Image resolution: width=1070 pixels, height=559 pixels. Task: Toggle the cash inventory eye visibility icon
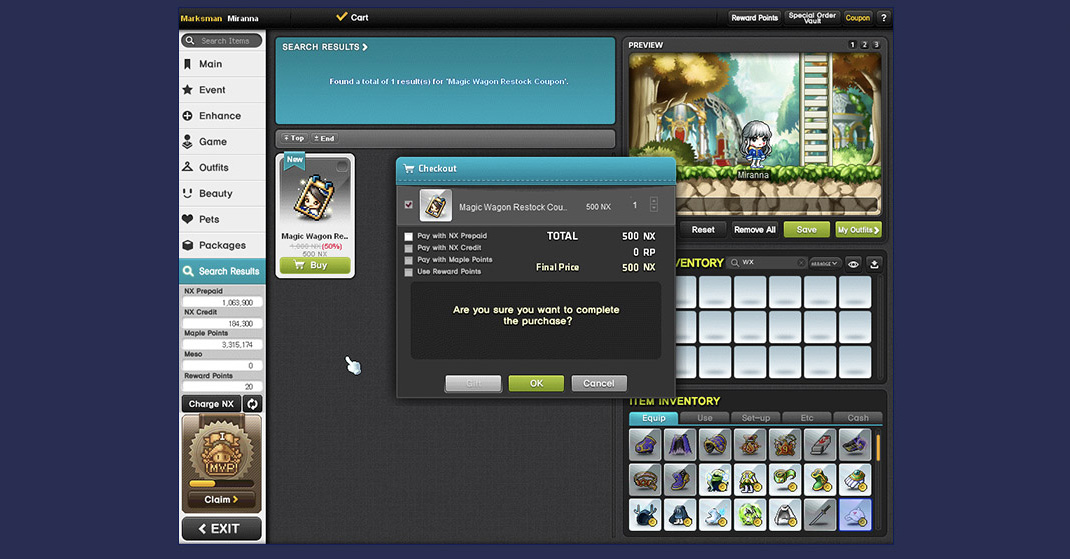pos(853,264)
